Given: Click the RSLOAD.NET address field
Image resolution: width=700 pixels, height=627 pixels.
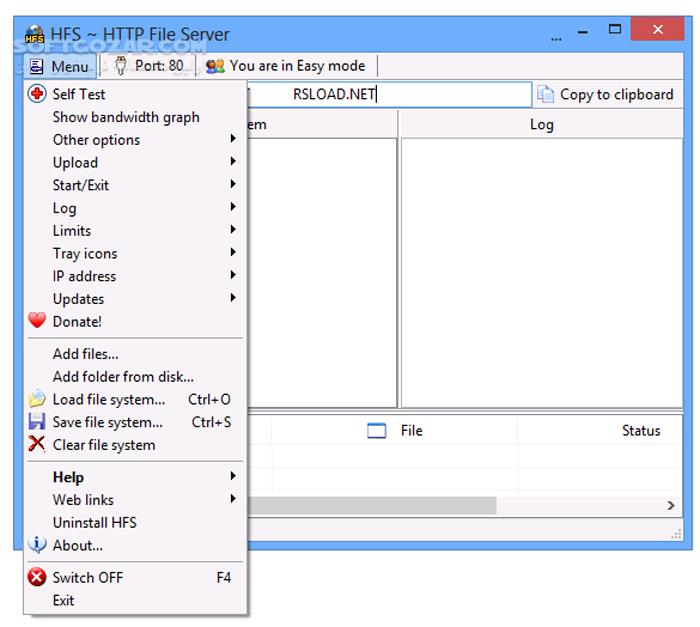Looking at the screenshot, I should point(389,94).
